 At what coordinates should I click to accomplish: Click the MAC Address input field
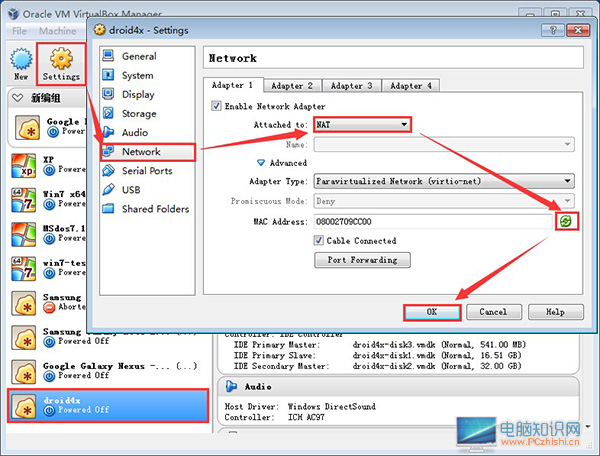(x=430, y=220)
